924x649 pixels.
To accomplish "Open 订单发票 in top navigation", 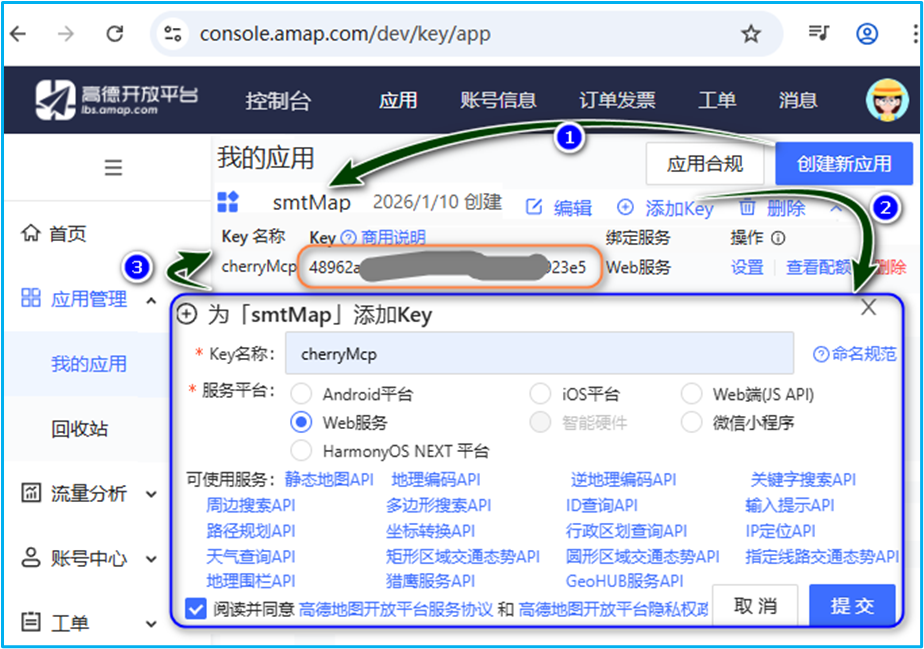I will point(617,100).
